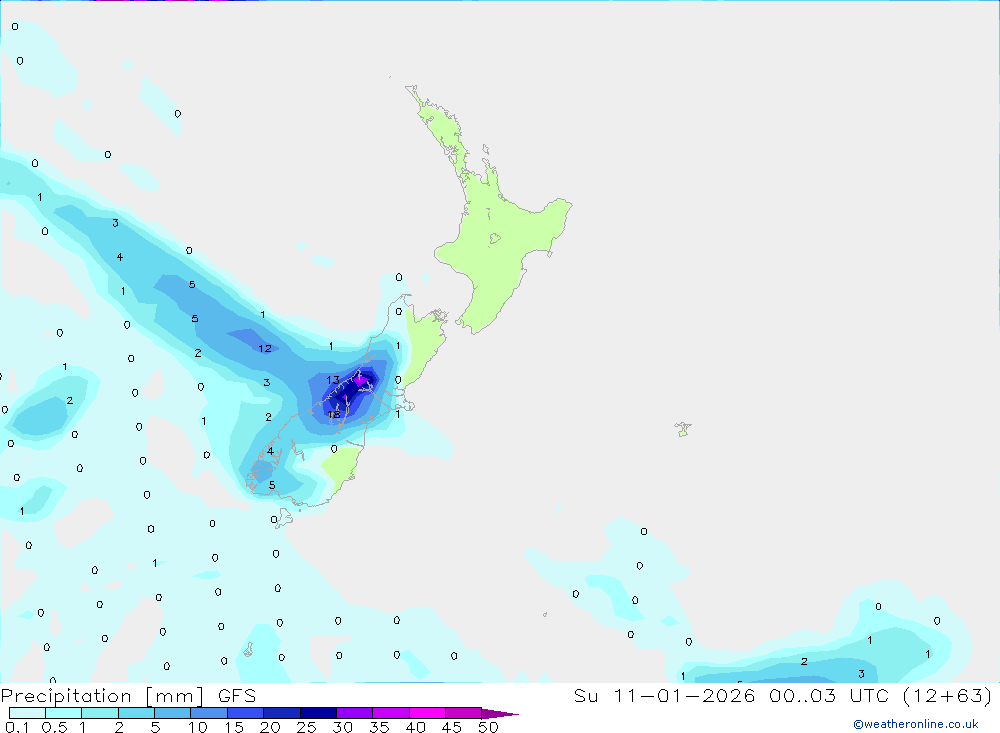Pick the 10–15 mm legend color swatch
Image resolution: width=1000 pixels, height=733 pixels.
(209, 713)
